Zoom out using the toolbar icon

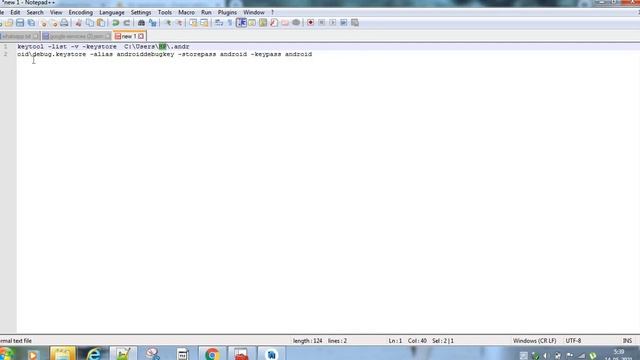point(179,23)
